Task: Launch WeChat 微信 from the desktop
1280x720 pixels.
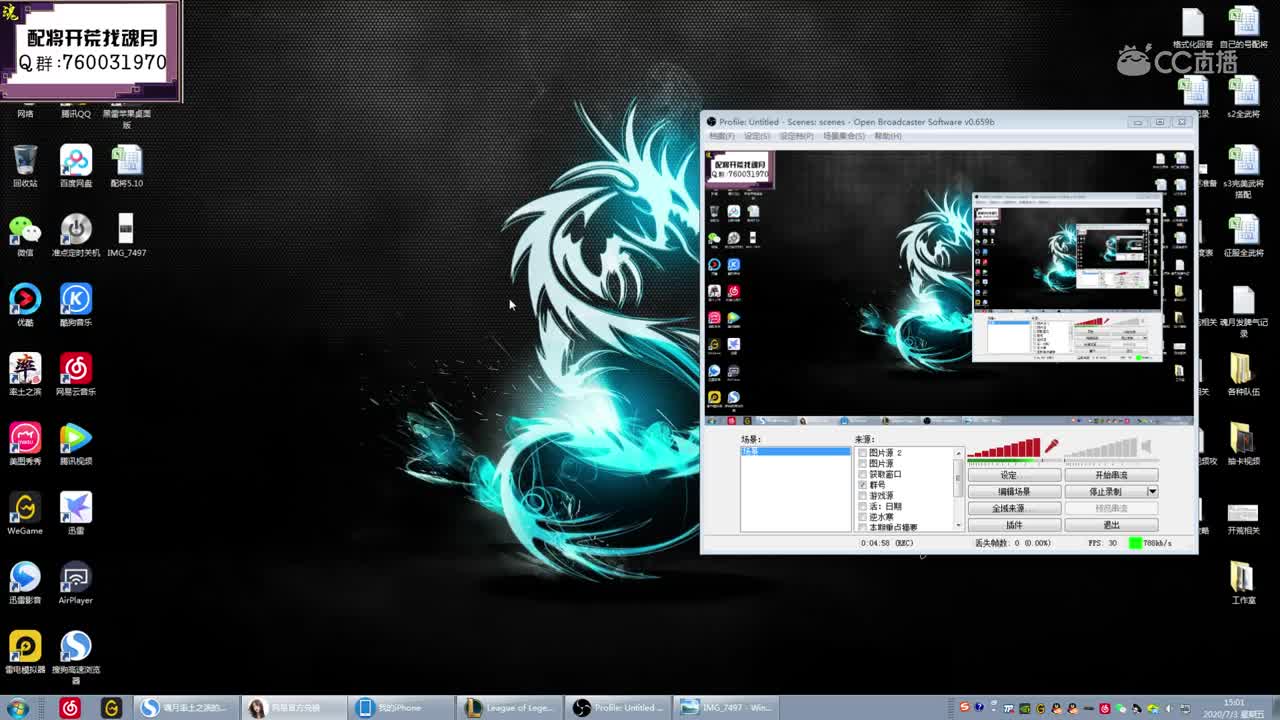Action: (x=25, y=235)
